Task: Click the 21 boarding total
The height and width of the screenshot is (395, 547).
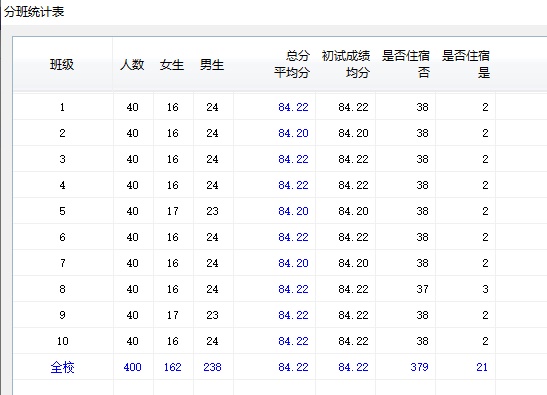Action: [482, 367]
